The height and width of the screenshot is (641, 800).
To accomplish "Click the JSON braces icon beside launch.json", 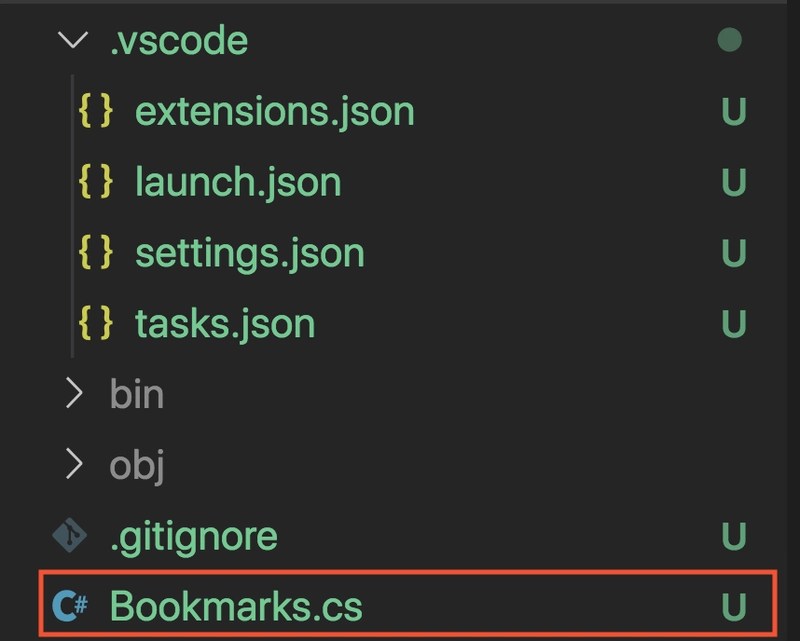I will (95, 182).
